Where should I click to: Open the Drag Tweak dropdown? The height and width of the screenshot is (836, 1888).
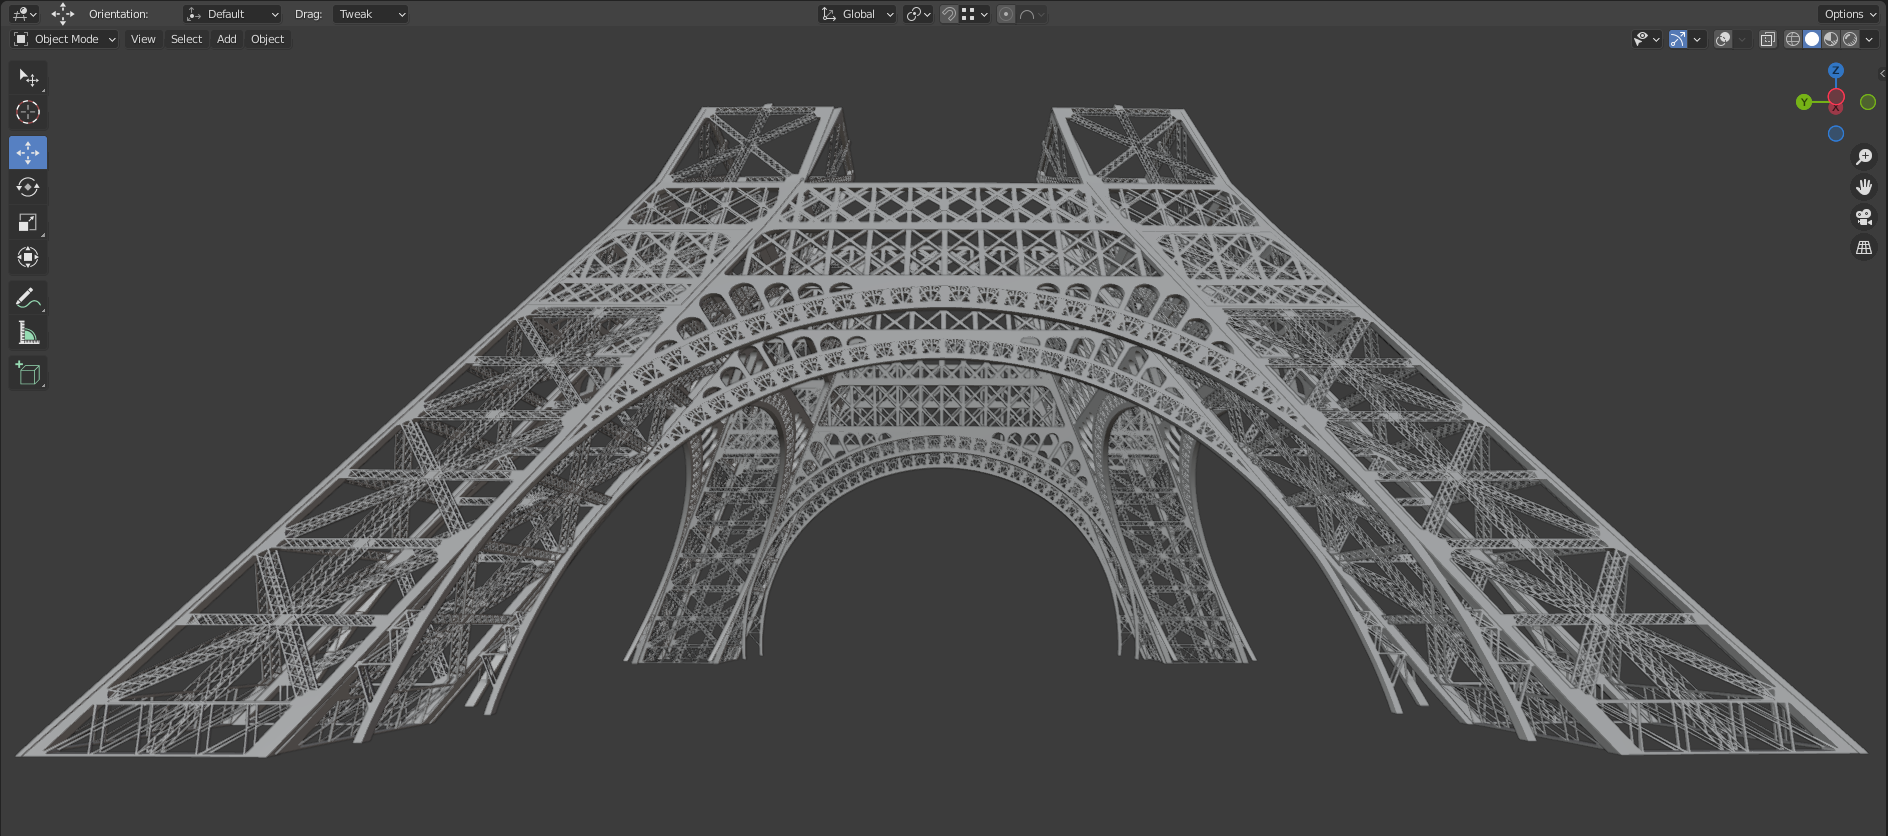(370, 14)
